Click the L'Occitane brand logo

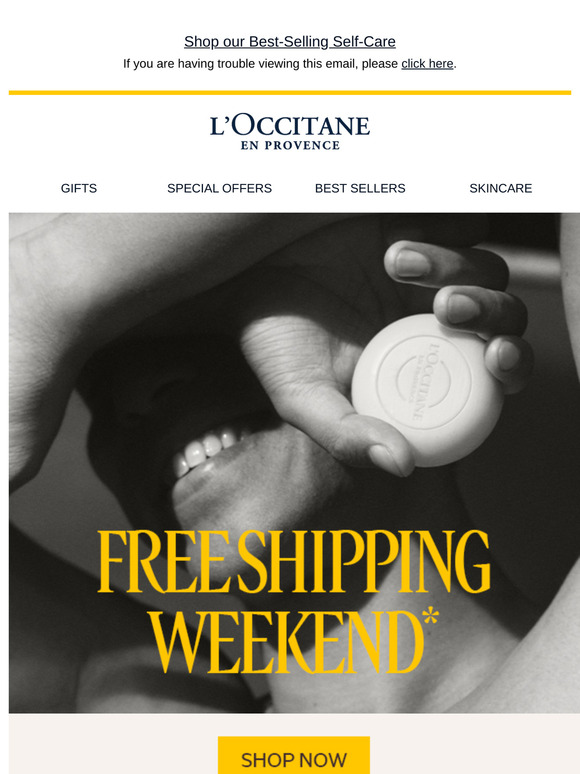(290, 132)
